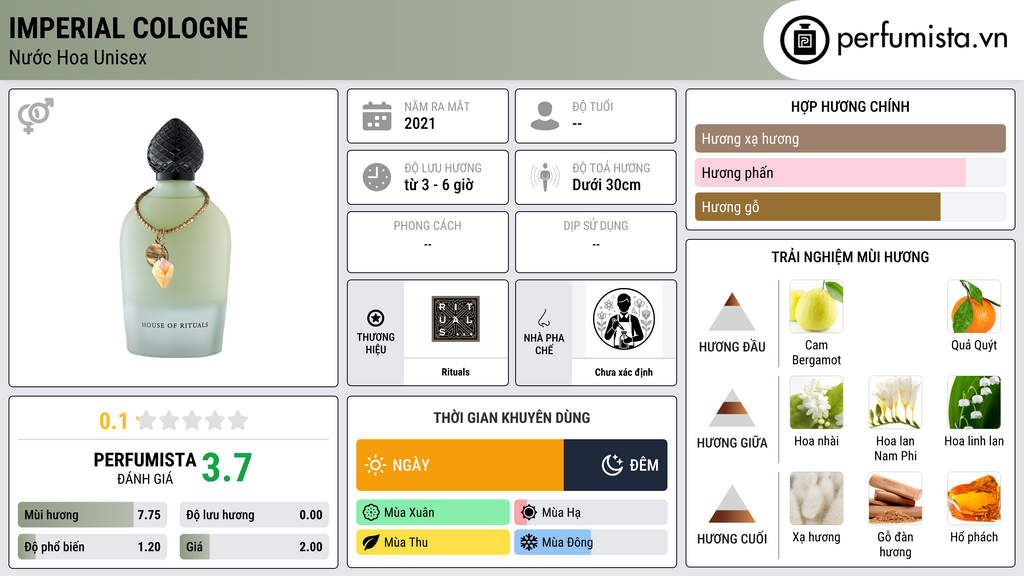This screenshot has width=1024, height=576.
Task: Click the Độ lưu hương 0.00 rating bar
Action: (254, 515)
